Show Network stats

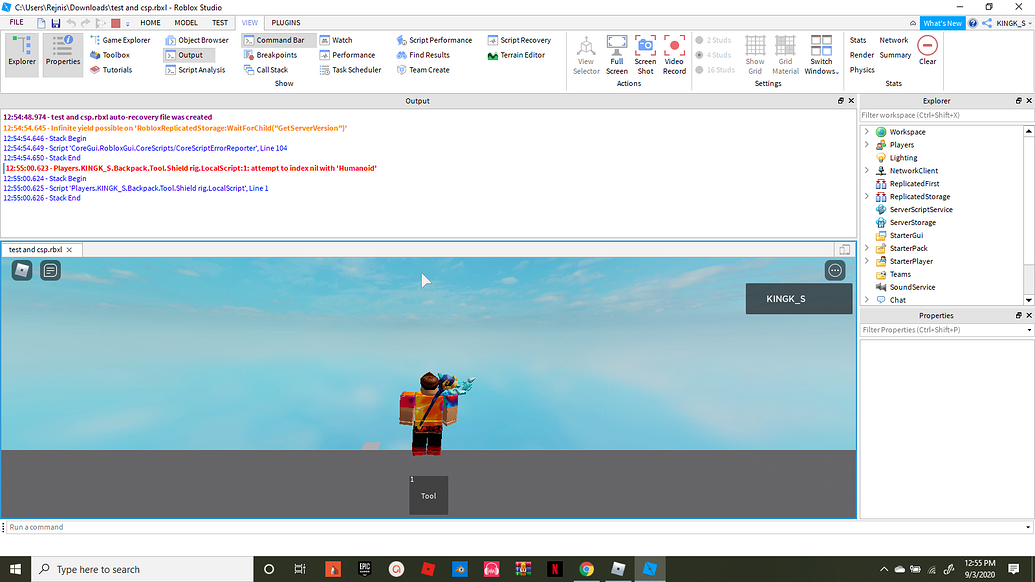[894, 40]
